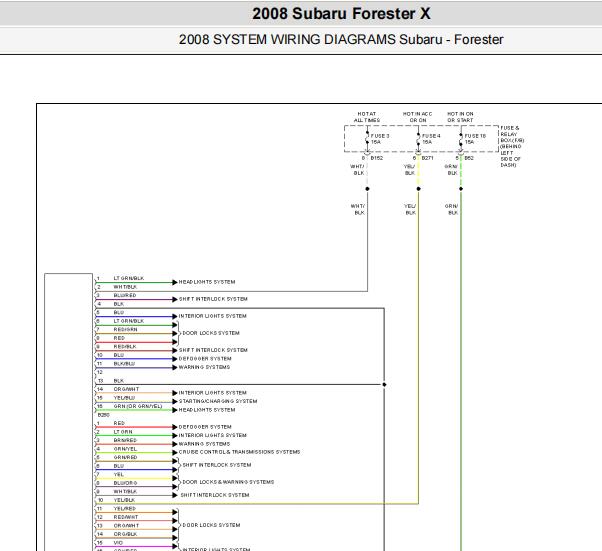602x551 pixels.
Task: Click the "B152" connector label
Action: tap(377, 158)
